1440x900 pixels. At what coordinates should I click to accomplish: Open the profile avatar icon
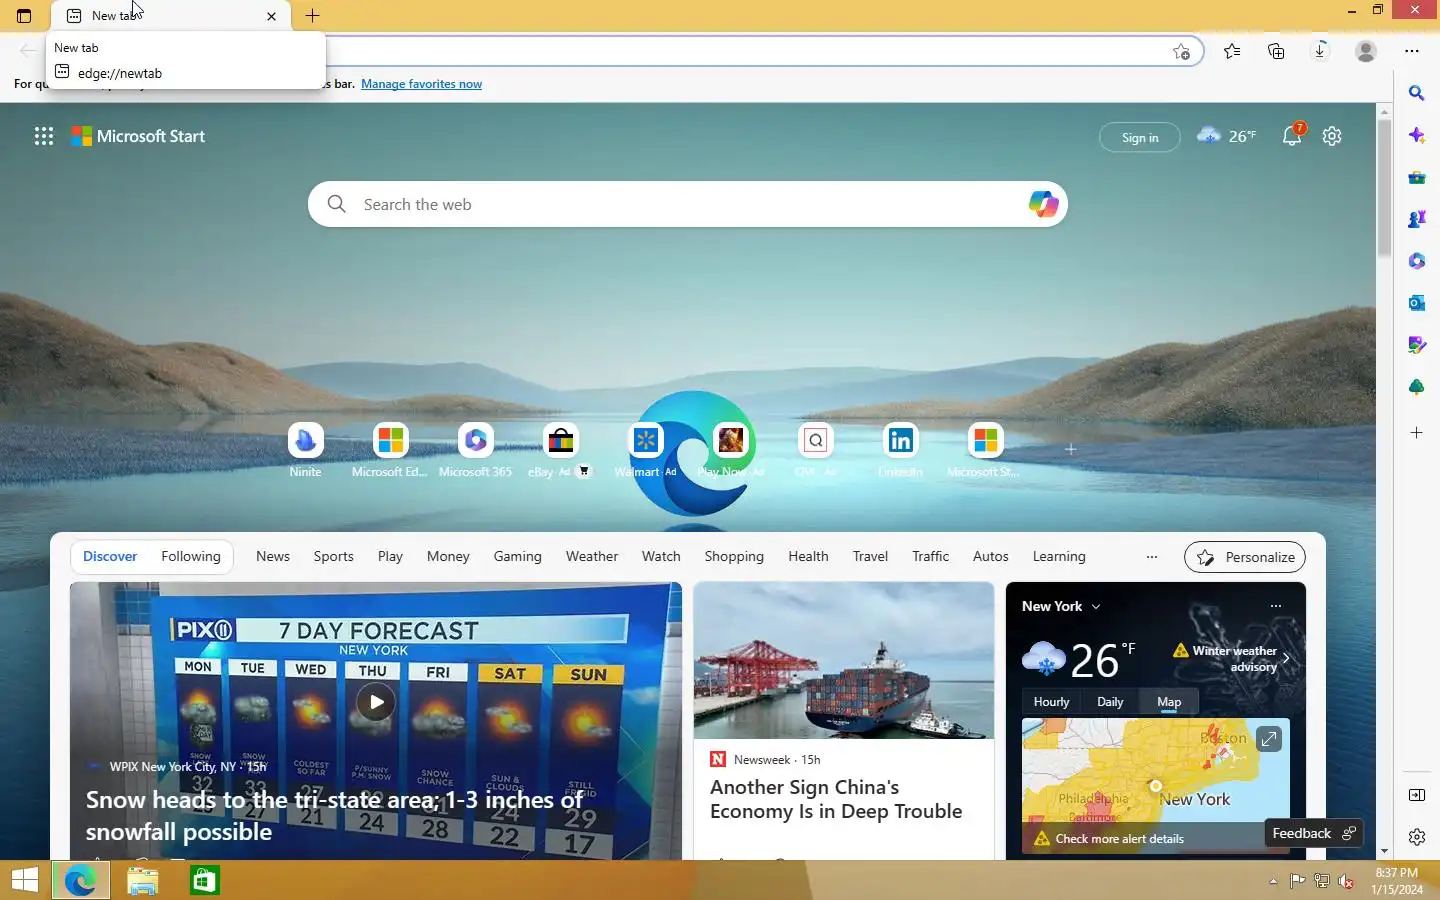(1366, 51)
